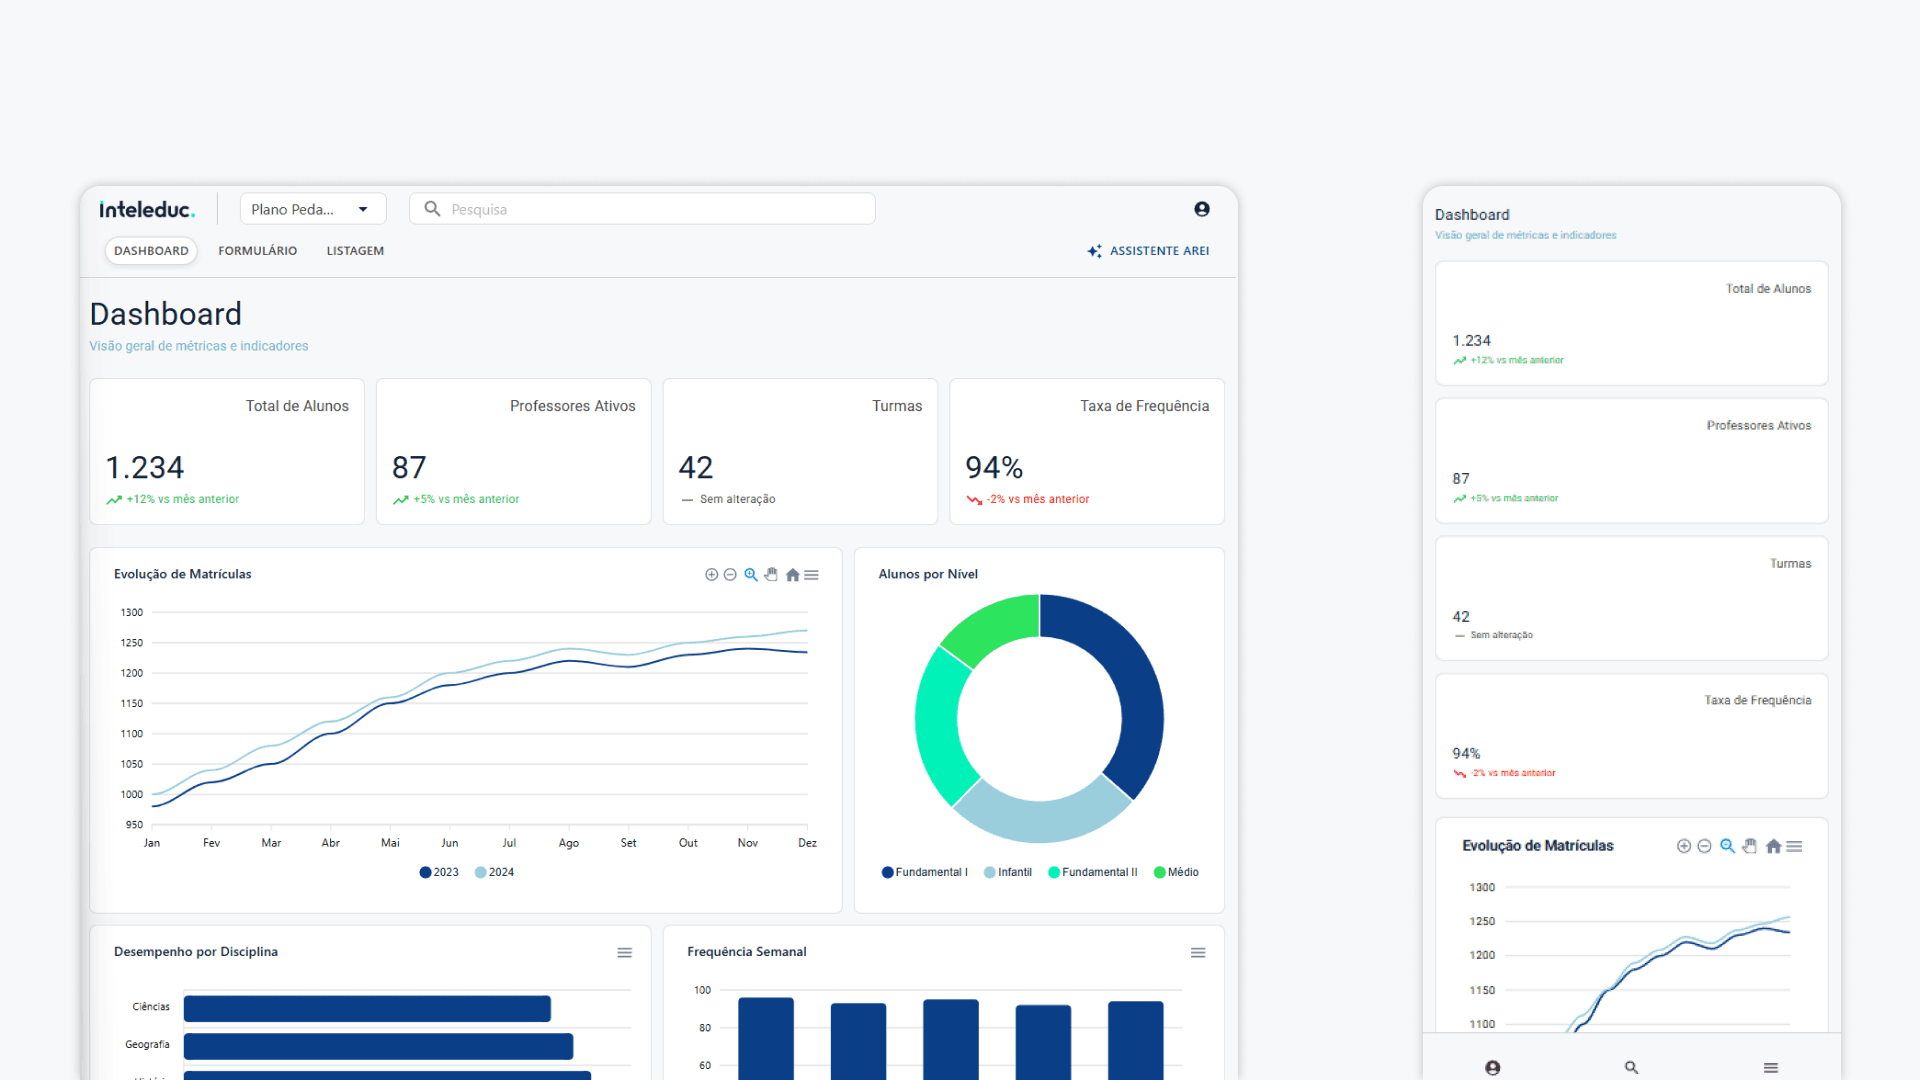The image size is (1920, 1080).
Task: Click the "-2% vs mês anterior" text in desktop card
Action: point(1038,499)
